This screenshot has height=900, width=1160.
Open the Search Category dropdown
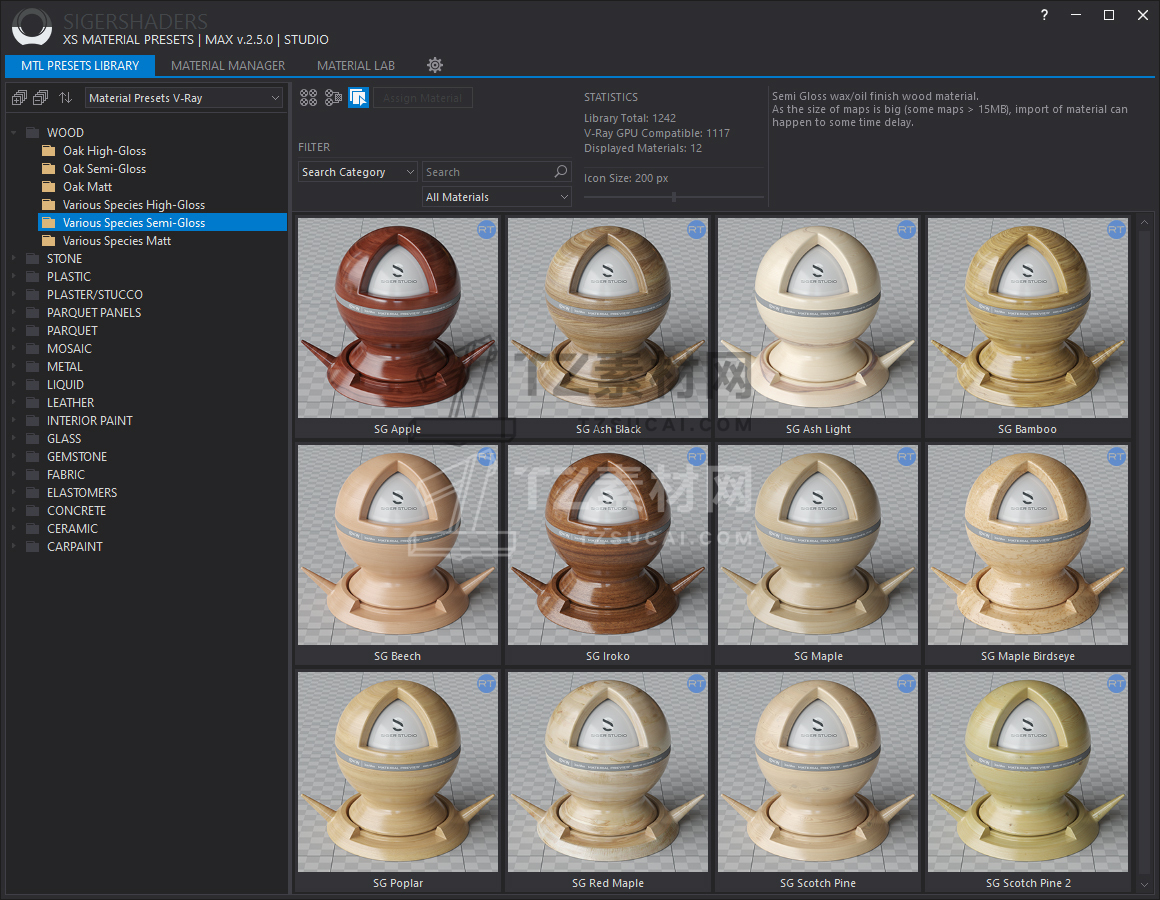tap(358, 172)
